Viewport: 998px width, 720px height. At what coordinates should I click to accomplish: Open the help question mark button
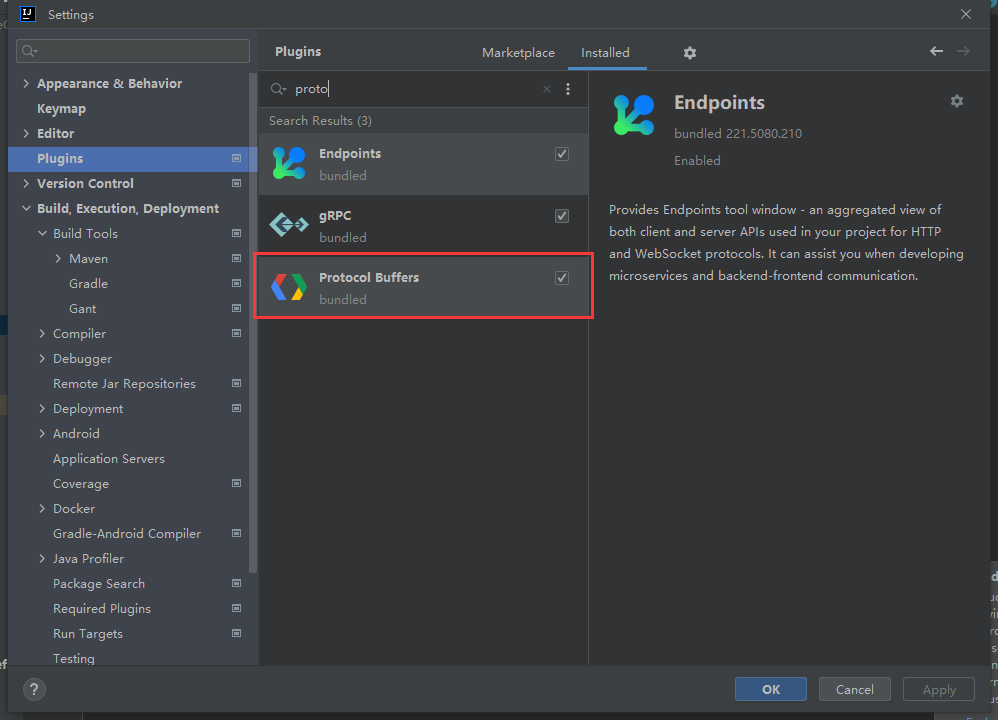pyautogui.click(x=34, y=689)
